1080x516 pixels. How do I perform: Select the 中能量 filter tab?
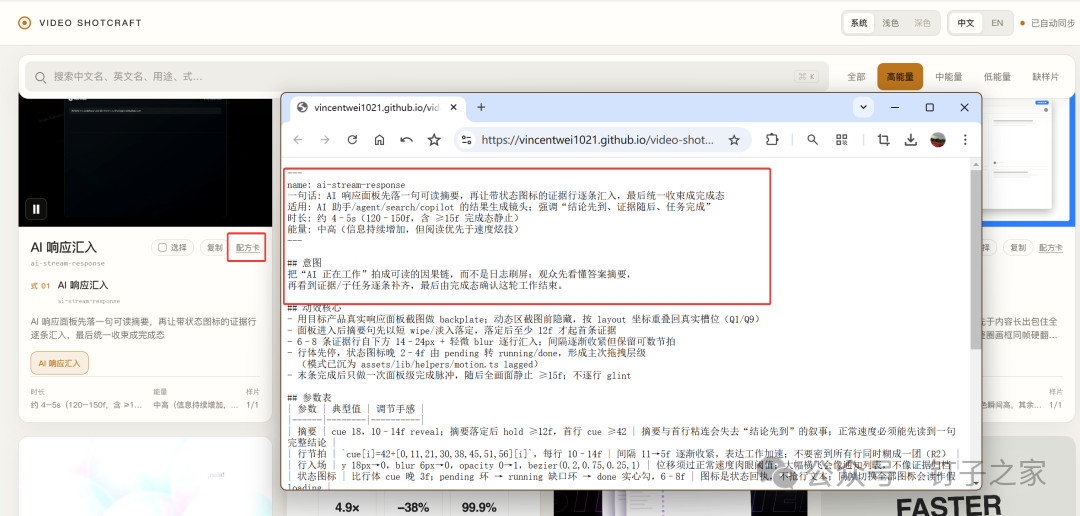pyautogui.click(x=948, y=76)
